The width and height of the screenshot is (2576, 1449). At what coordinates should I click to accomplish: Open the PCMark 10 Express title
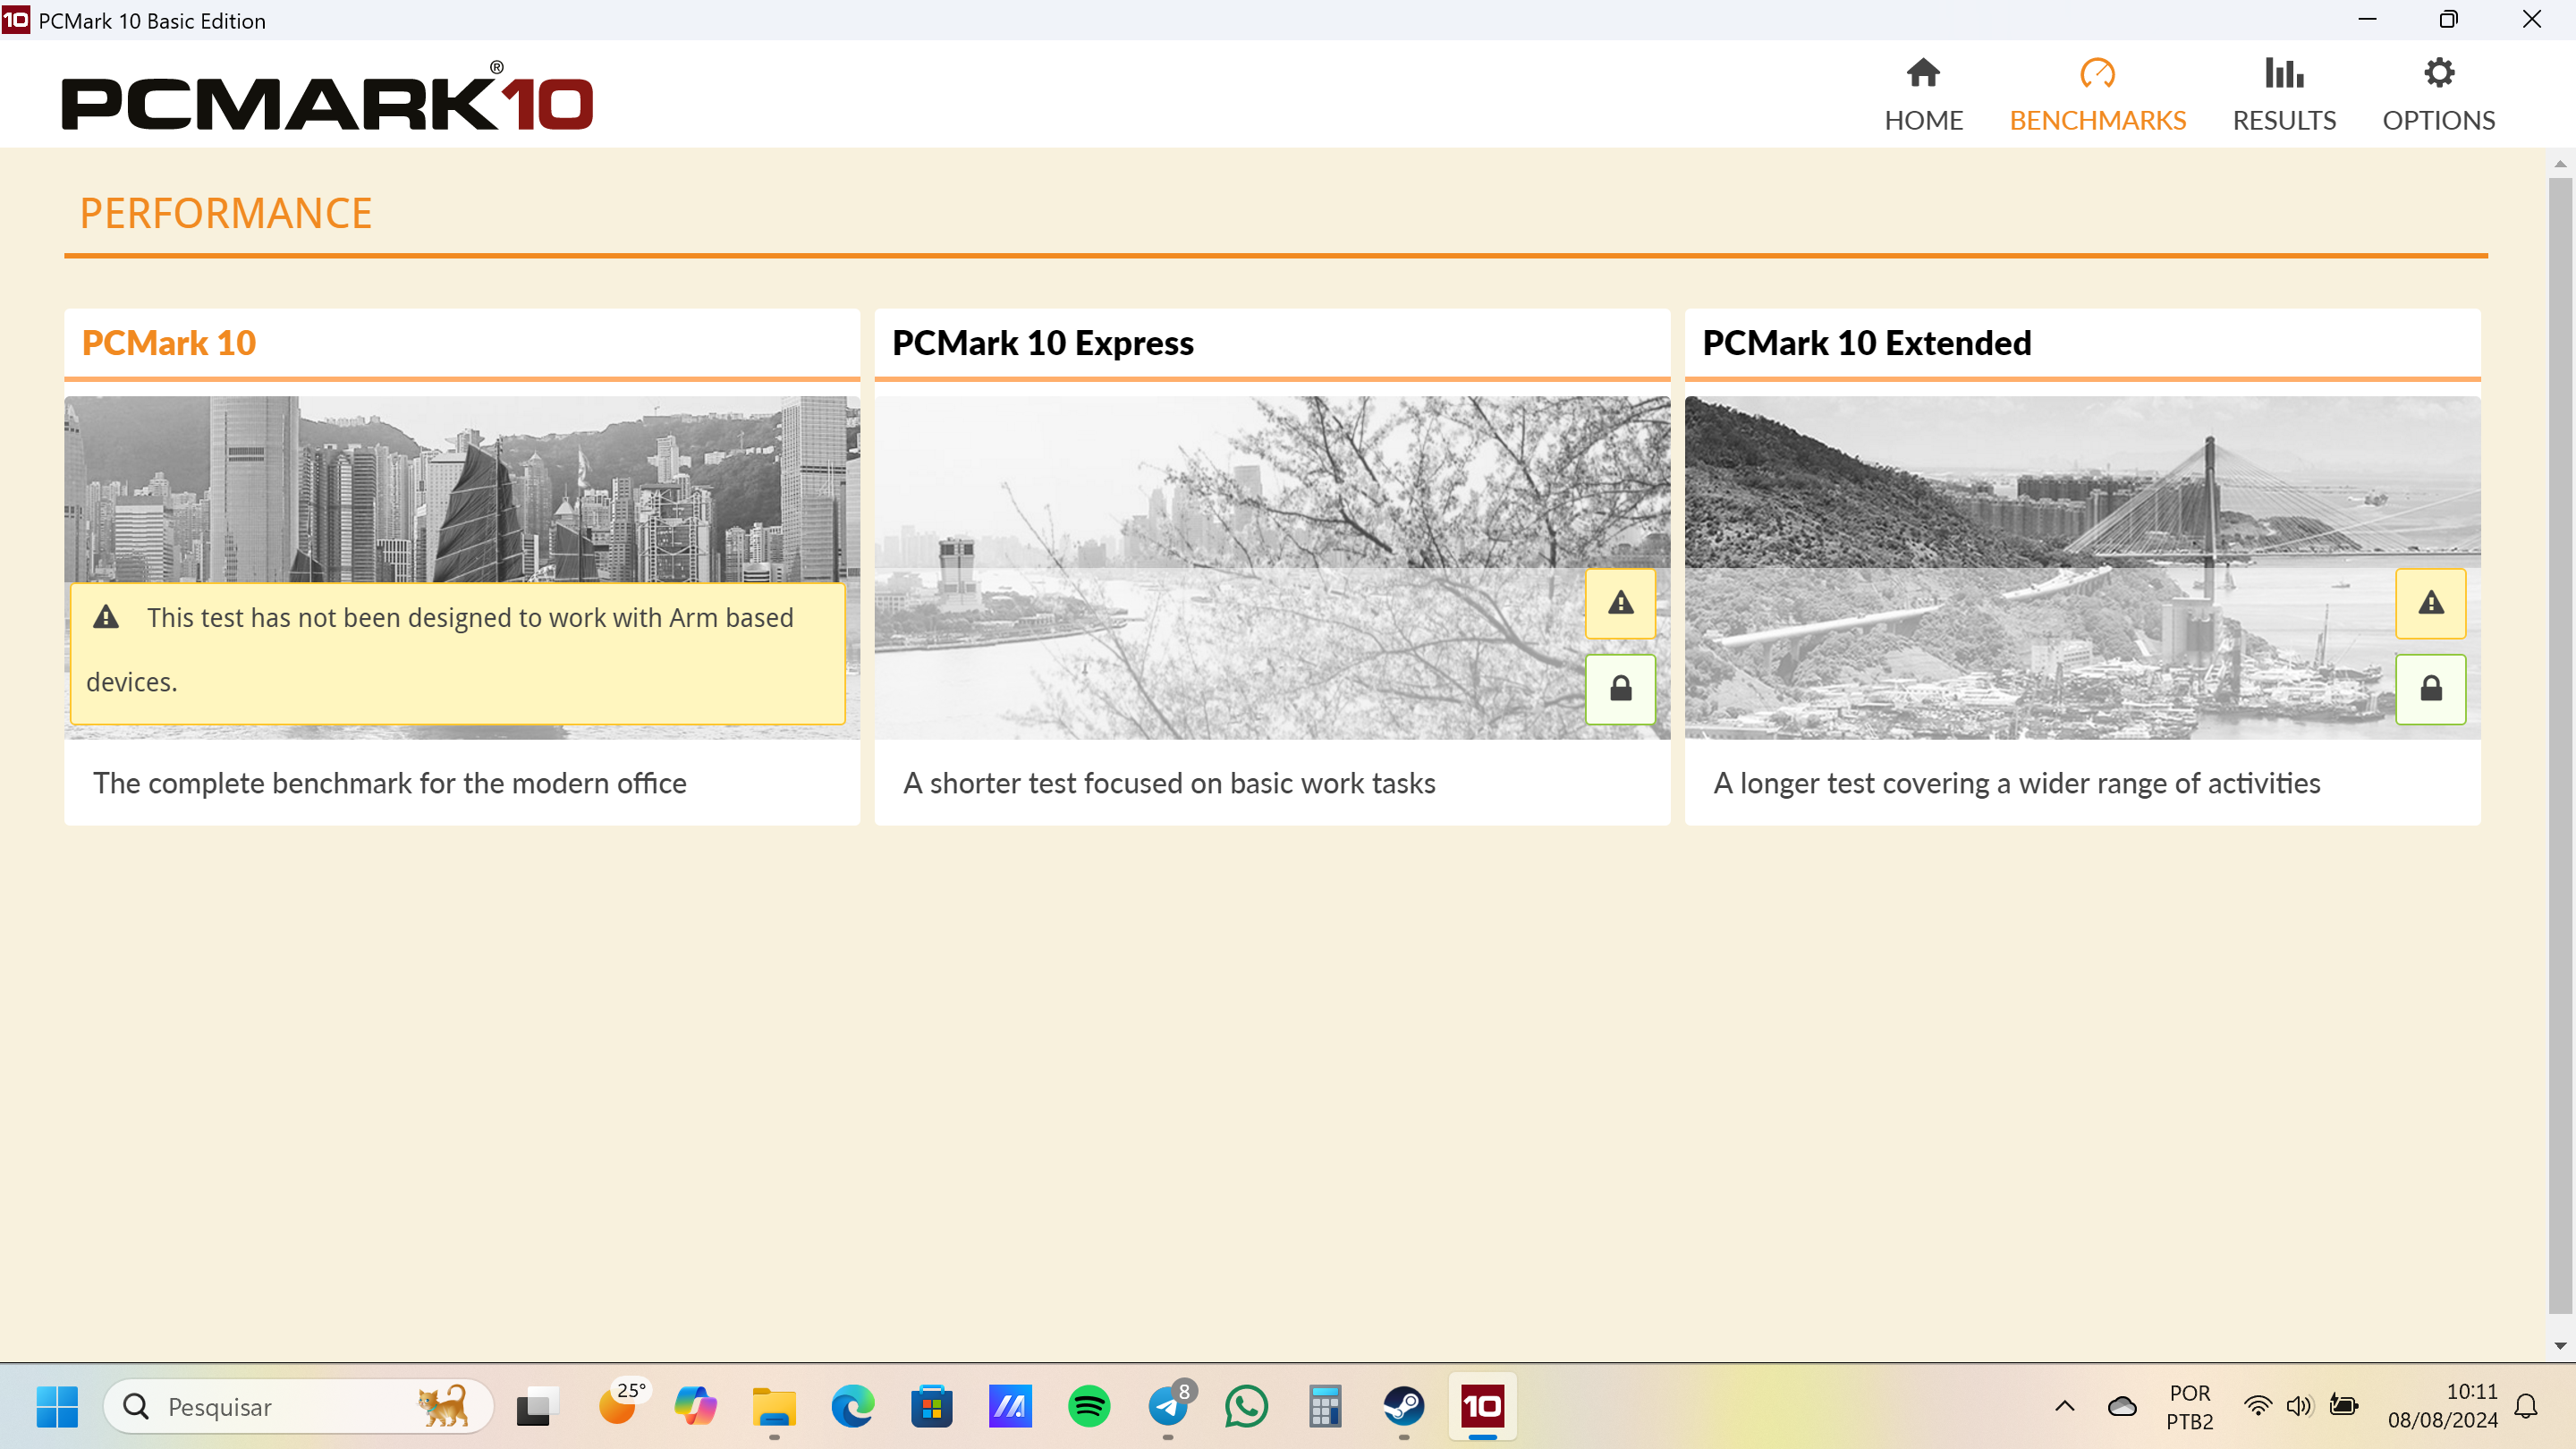(1042, 343)
